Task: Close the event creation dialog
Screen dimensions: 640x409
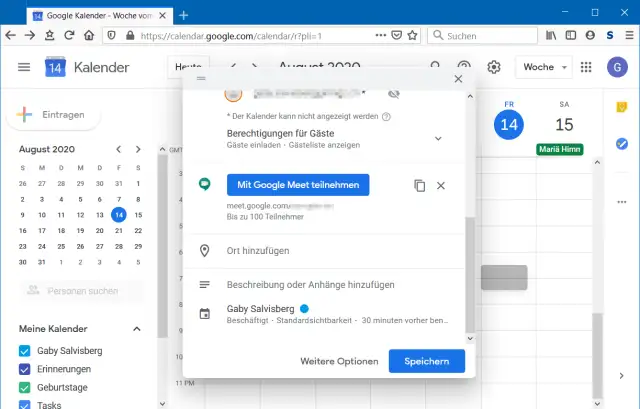Action: (458, 78)
